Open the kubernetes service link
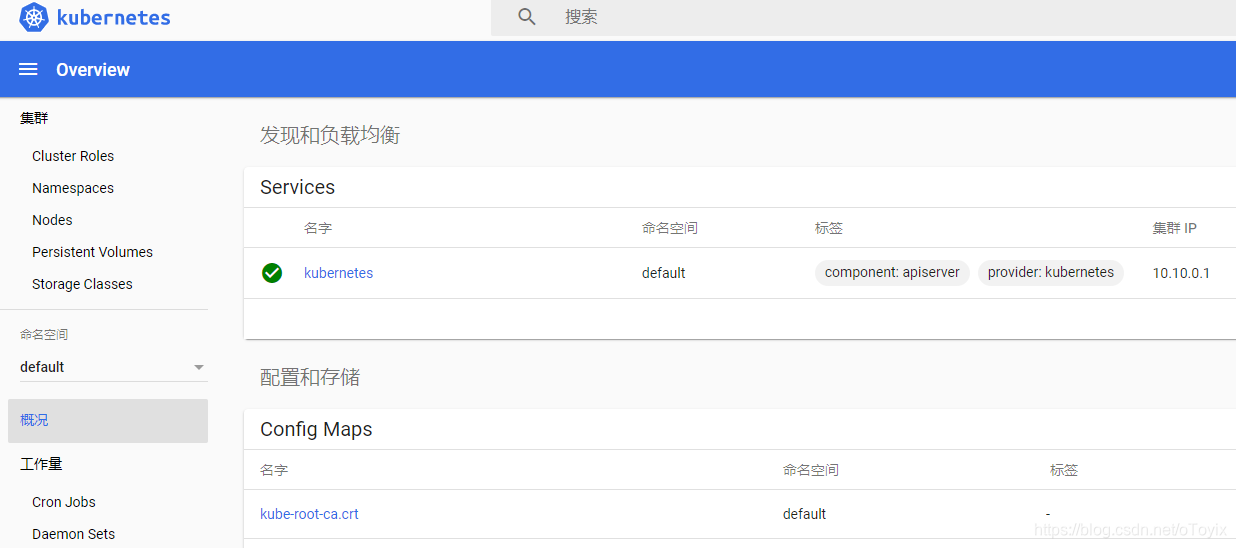Screen dimensions: 1236x548 pyautogui.click(x=338, y=273)
